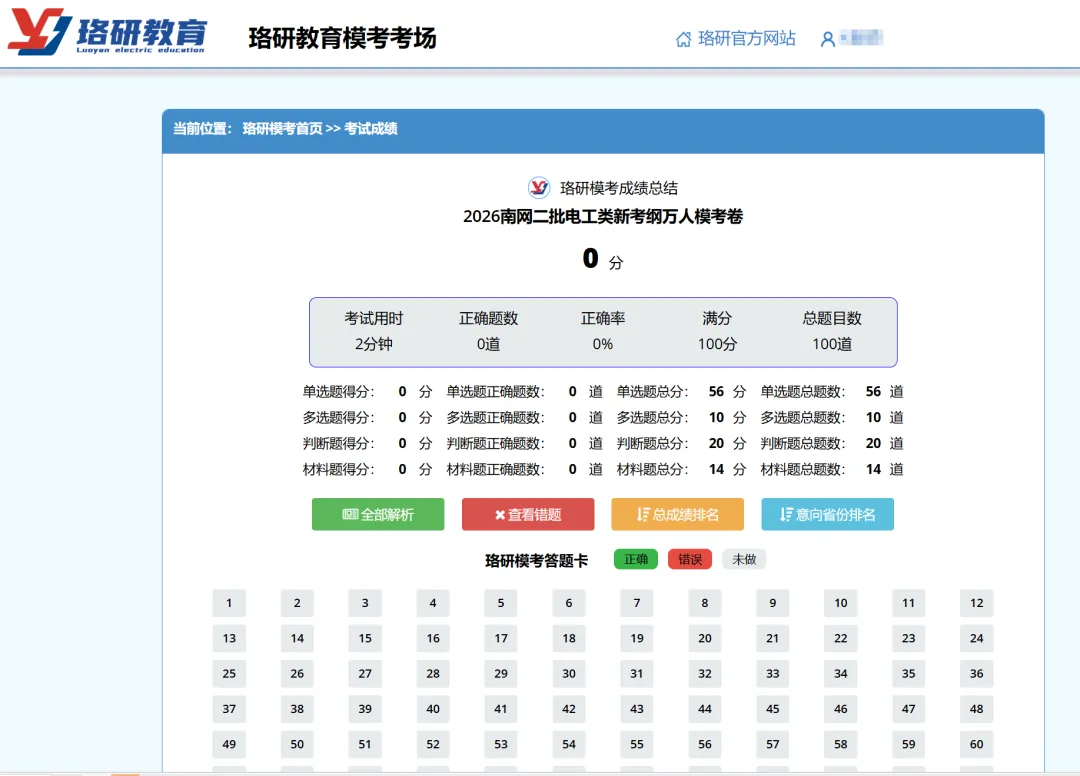Select question 1 on the answer card

click(x=228, y=603)
